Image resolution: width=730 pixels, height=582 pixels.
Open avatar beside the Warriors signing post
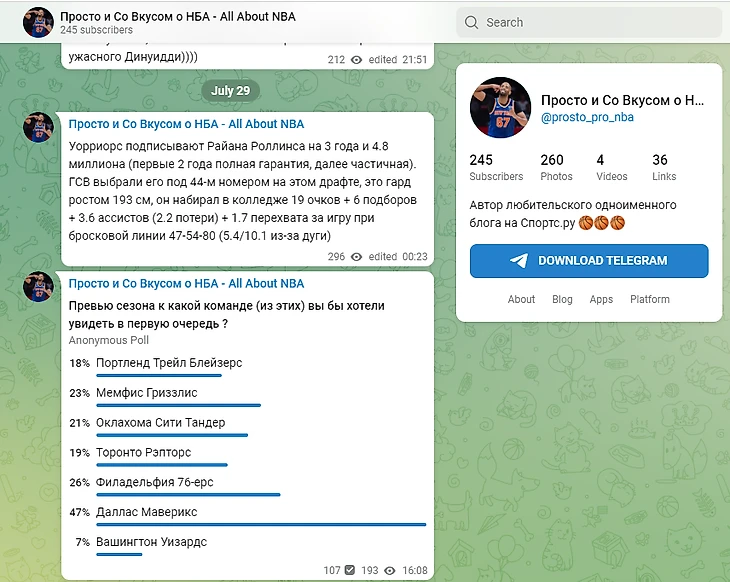click(x=38, y=127)
